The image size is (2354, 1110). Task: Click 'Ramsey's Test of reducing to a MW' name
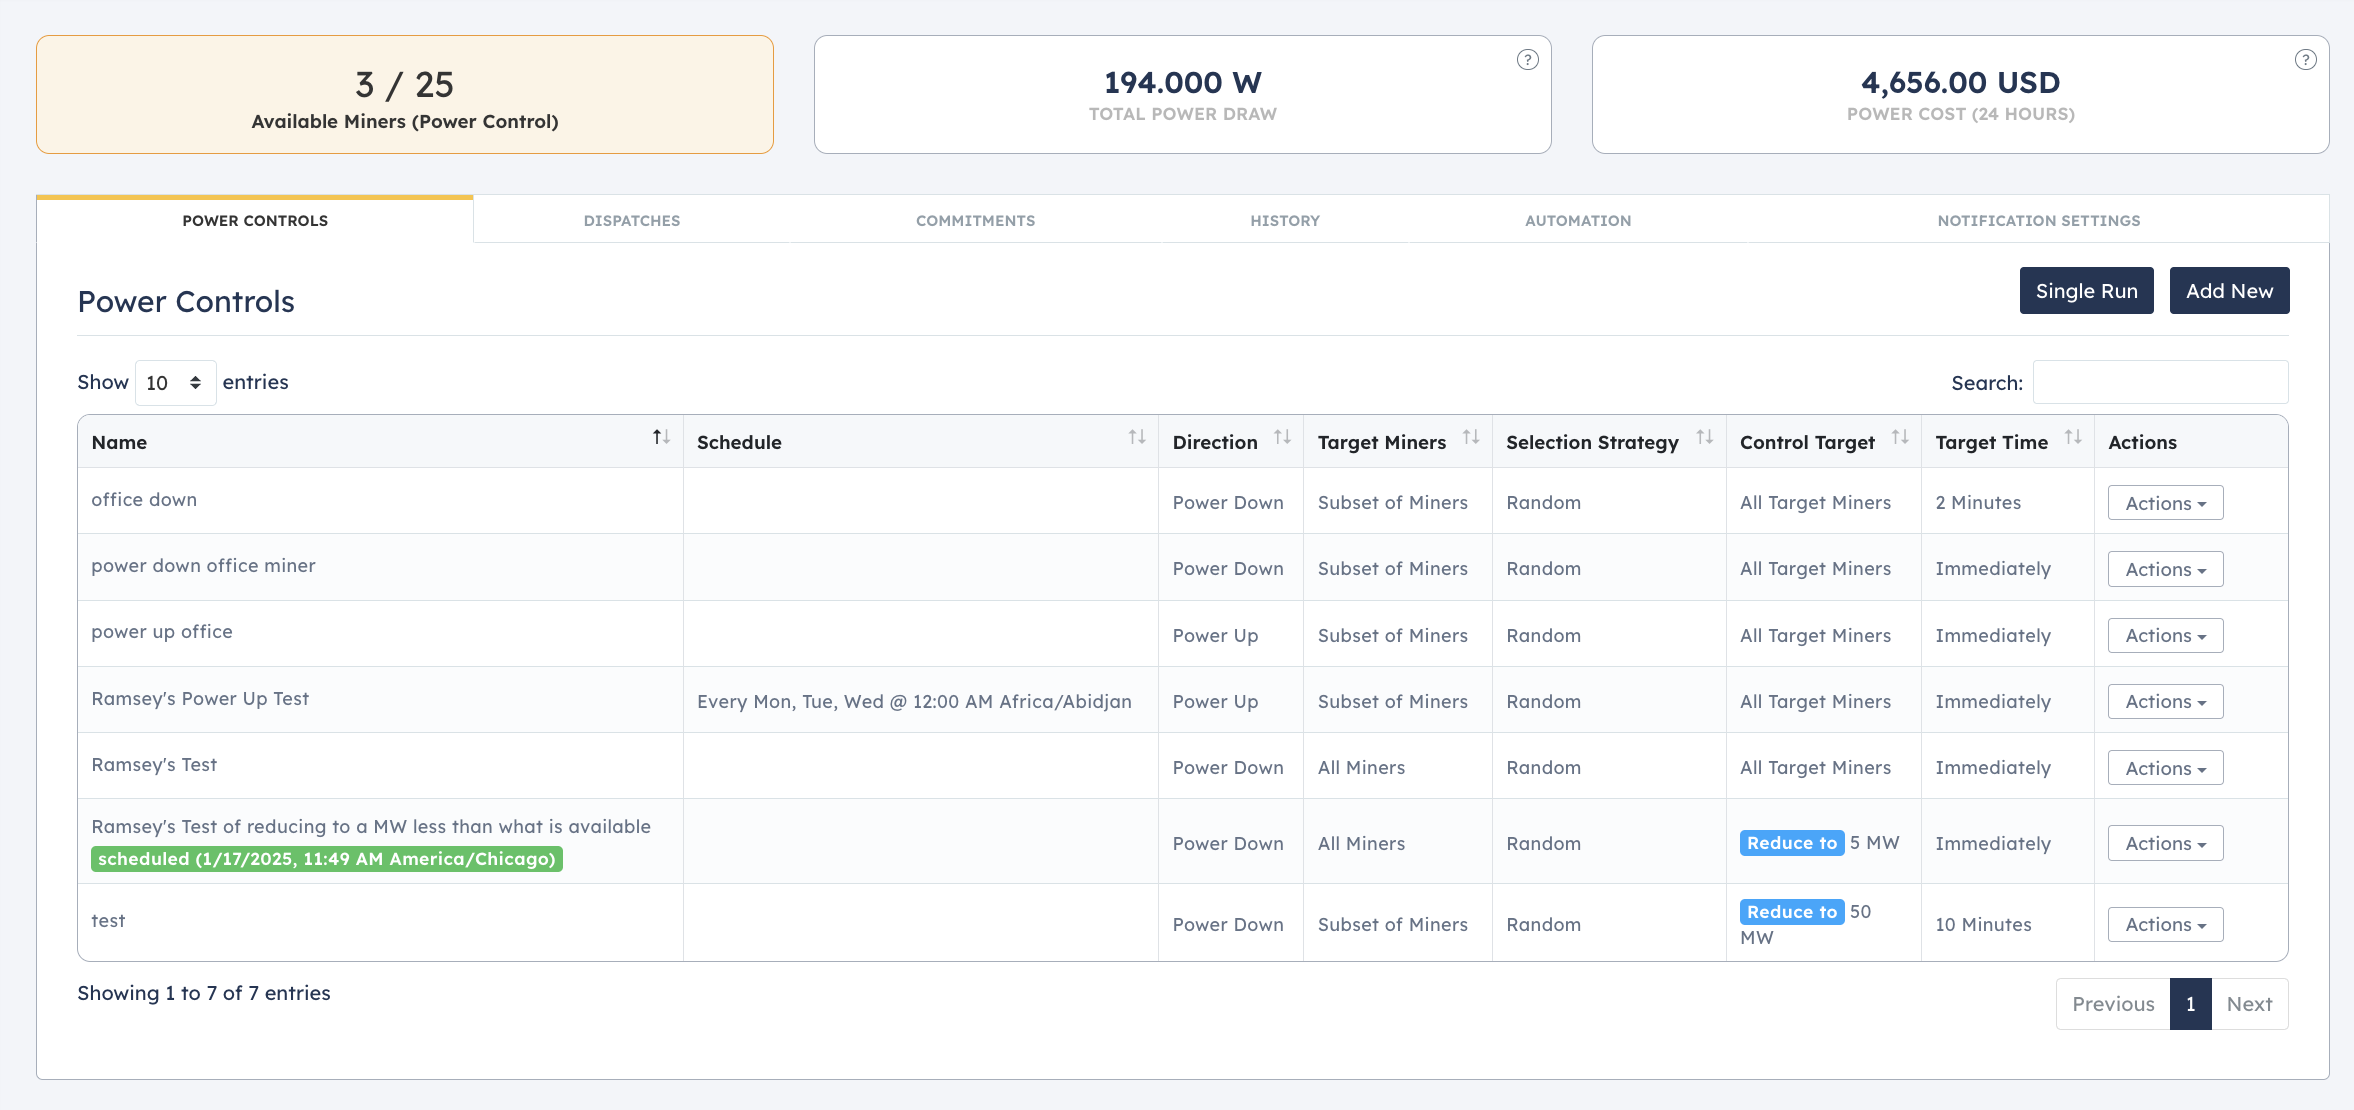[x=371, y=827]
